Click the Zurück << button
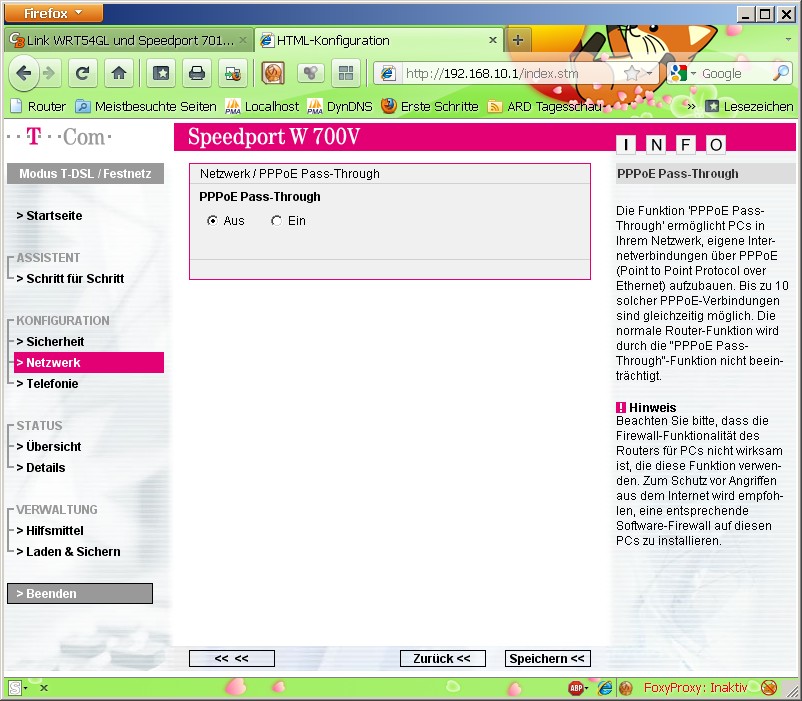This screenshot has width=802, height=701. click(442, 659)
